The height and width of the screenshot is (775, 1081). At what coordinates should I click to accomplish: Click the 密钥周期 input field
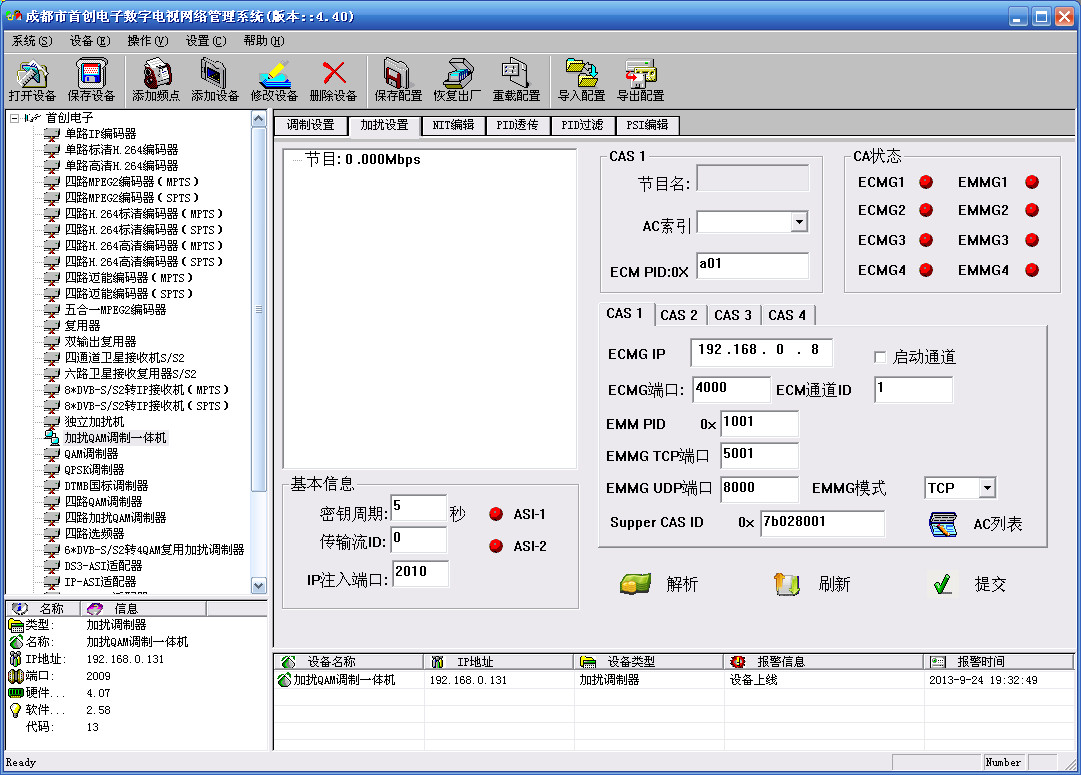click(418, 507)
